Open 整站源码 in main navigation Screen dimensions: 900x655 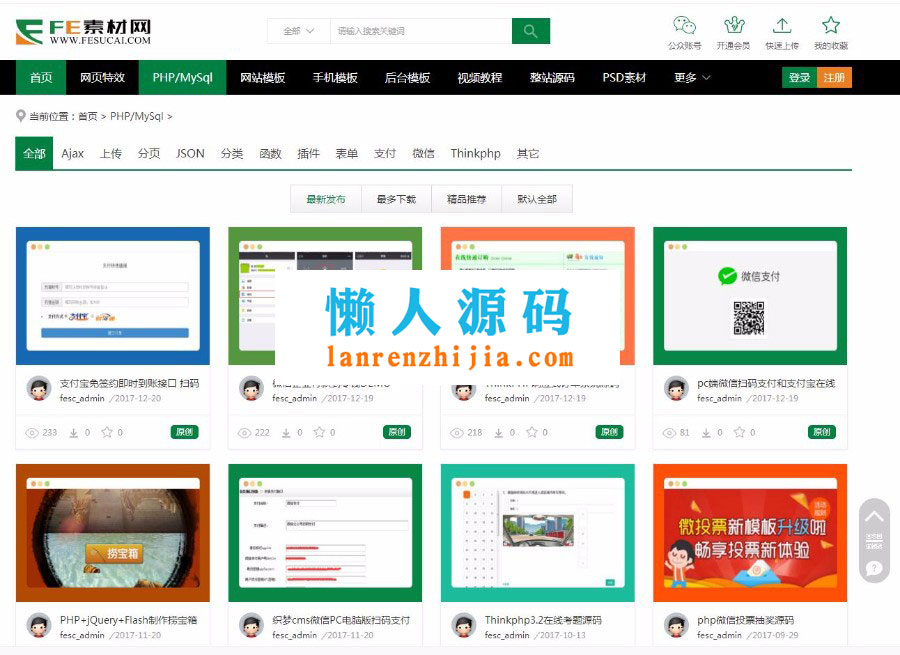click(552, 77)
